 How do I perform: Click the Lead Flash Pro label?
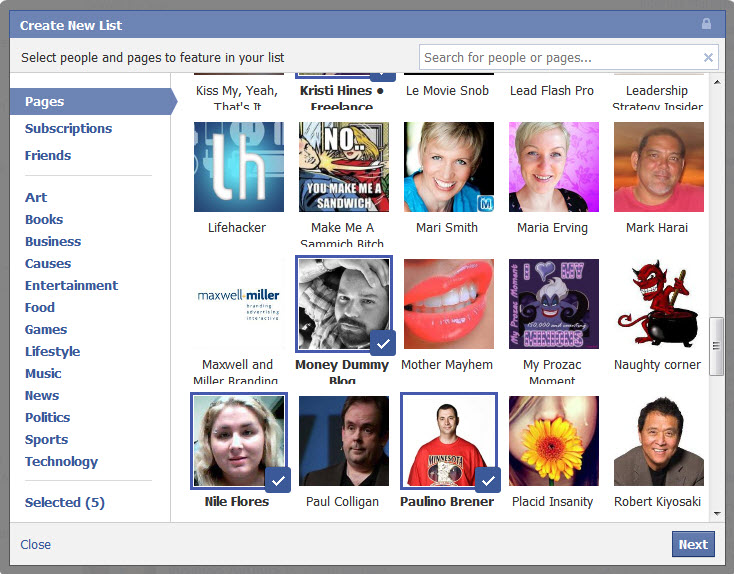click(x=552, y=90)
